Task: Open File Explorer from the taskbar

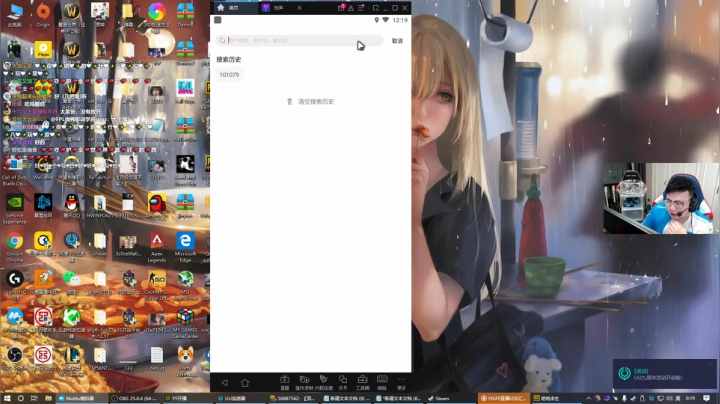Action: (48, 398)
